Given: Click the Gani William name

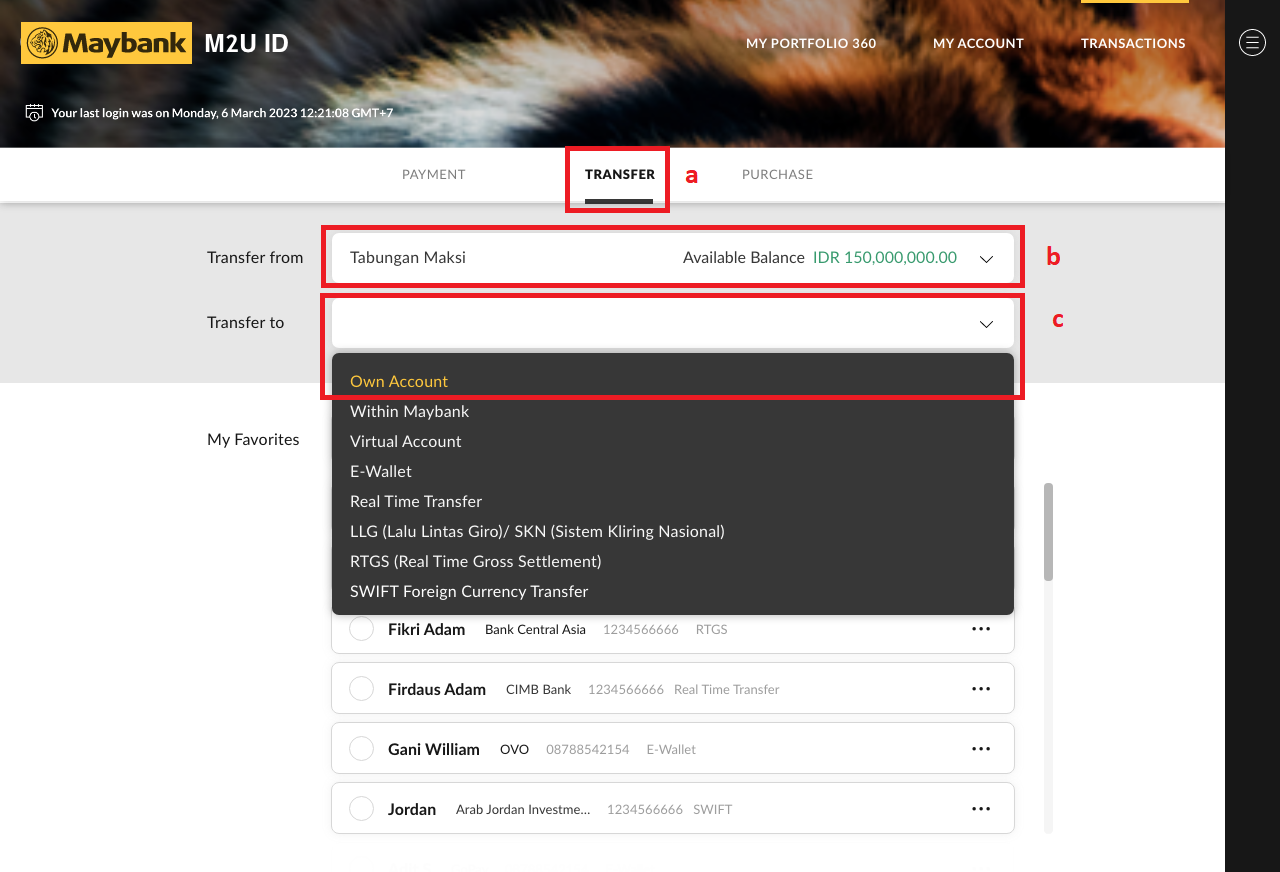Looking at the screenshot, I should pos(434,749).
